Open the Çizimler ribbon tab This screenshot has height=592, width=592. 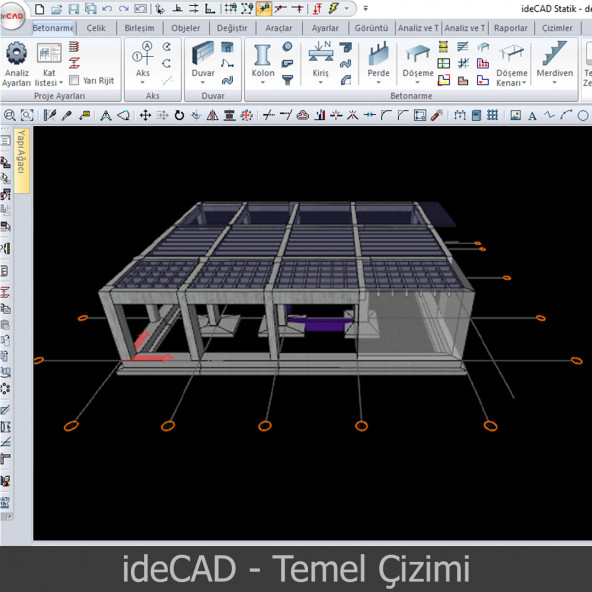557,28
